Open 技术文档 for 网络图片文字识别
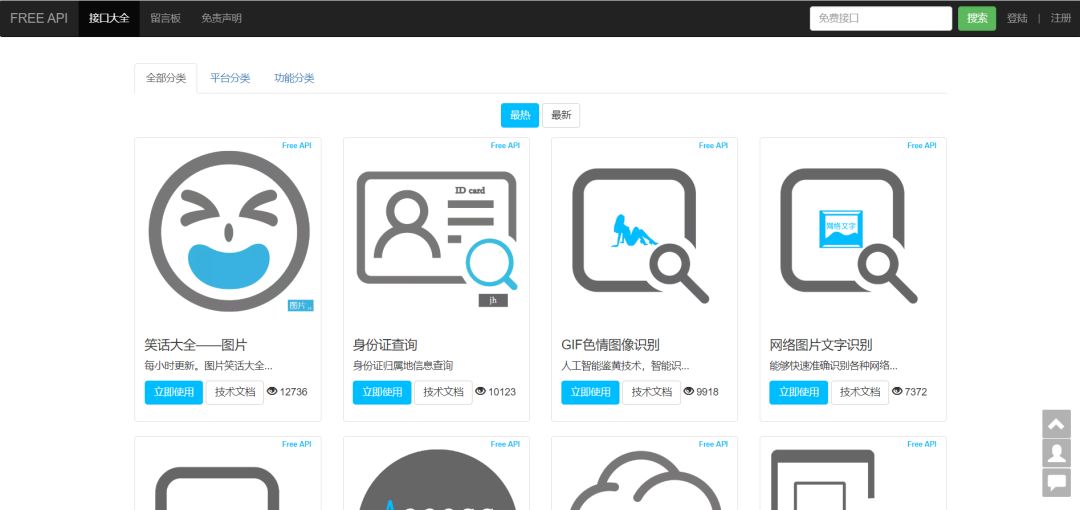Viewport: 1080px width, 510px height. click(x=860, y=392)
